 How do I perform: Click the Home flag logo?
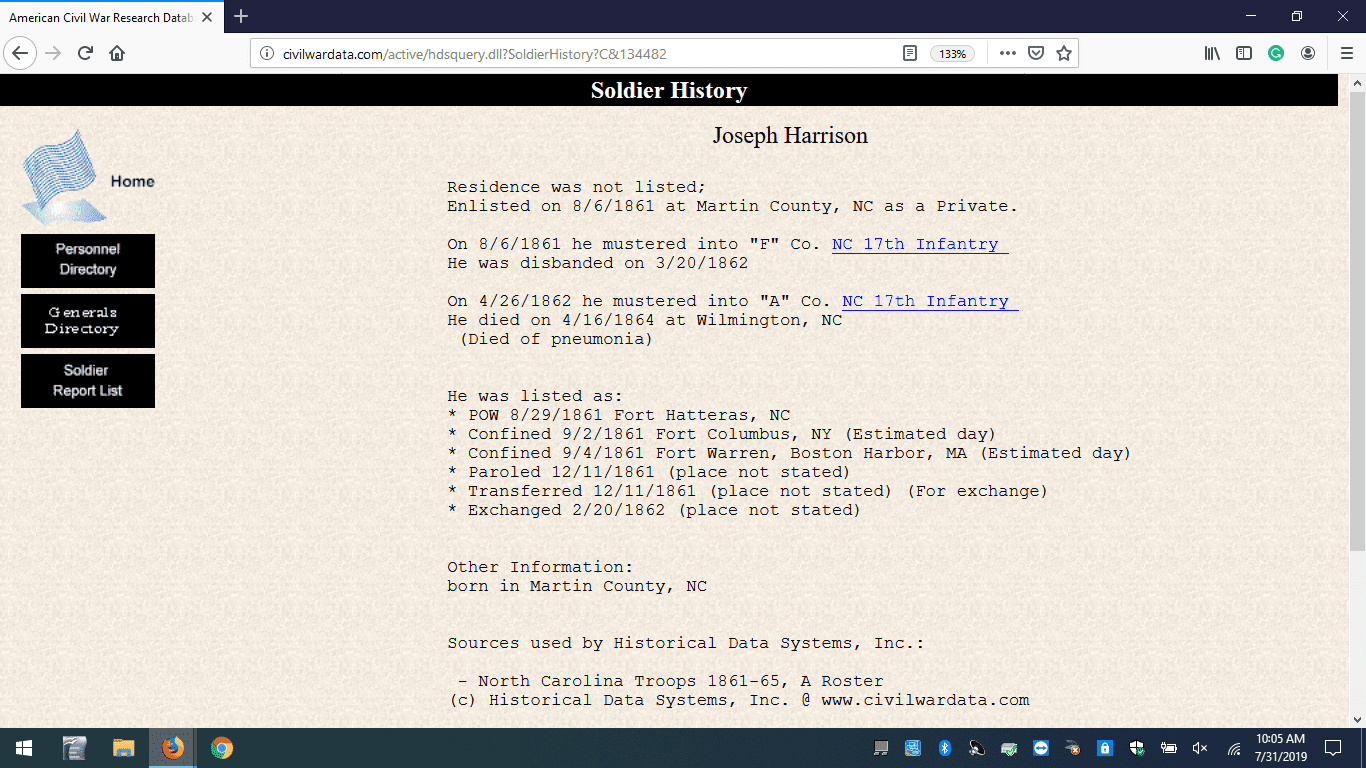pos(88,177)
